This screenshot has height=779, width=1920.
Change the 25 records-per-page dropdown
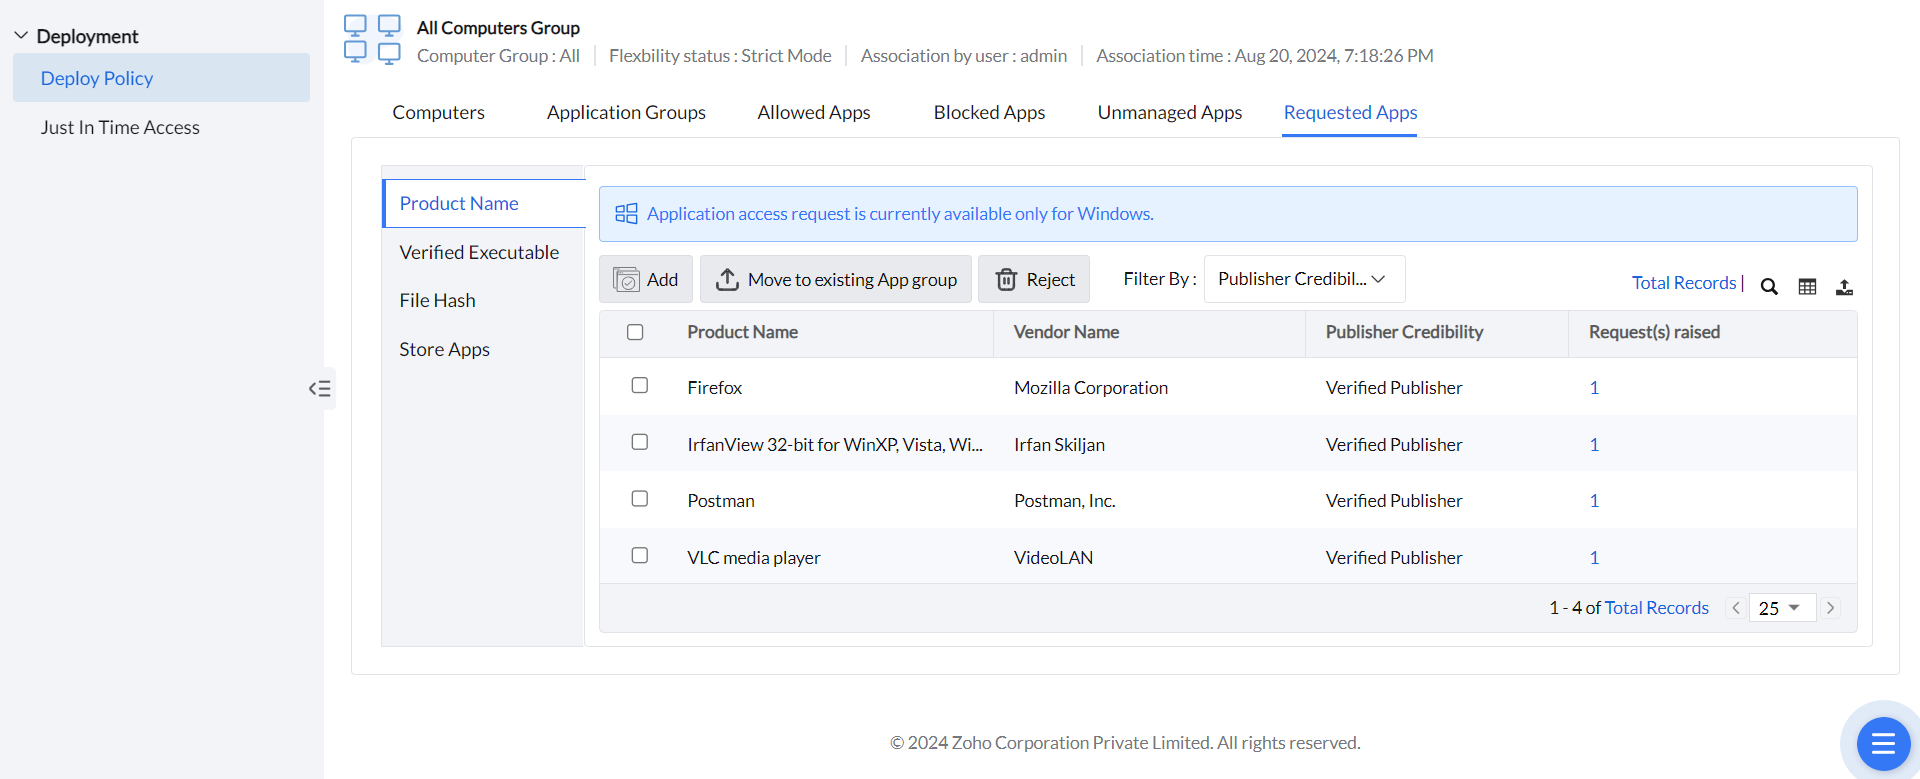(x=1781, y=608)
